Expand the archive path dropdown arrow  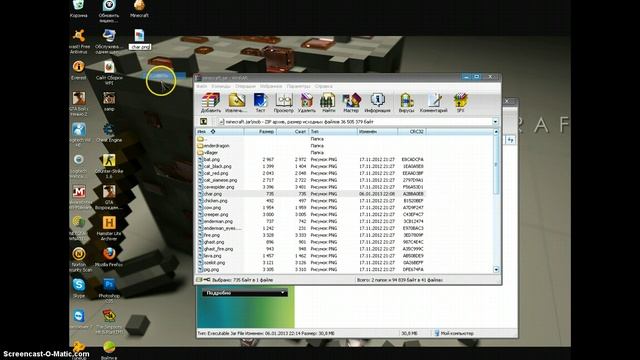(495, 122)
